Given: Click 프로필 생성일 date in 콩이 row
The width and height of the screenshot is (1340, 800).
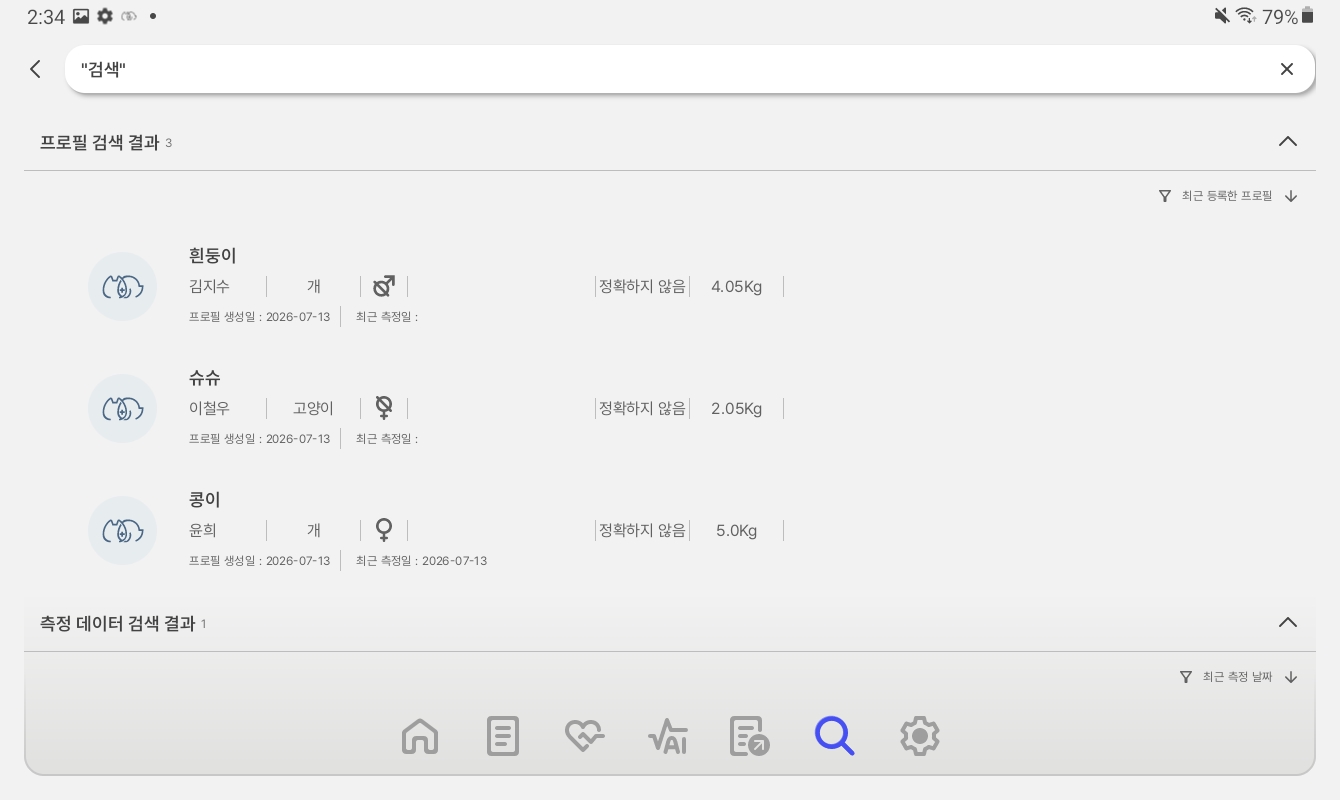Looking at the screenshot, I should (259, 561).
